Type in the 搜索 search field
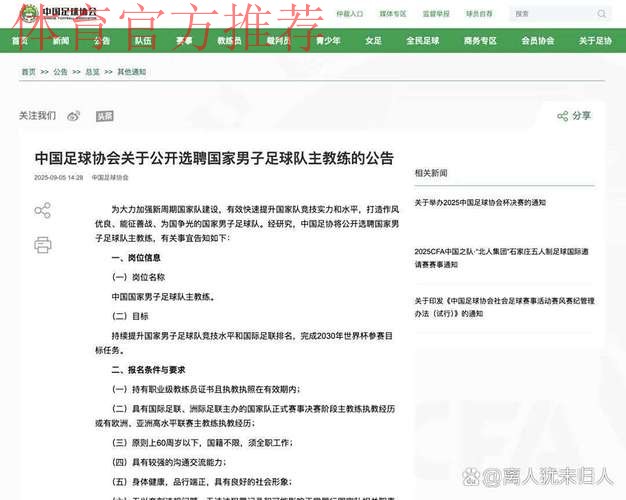Screen dimensions: 626x500 550,14
